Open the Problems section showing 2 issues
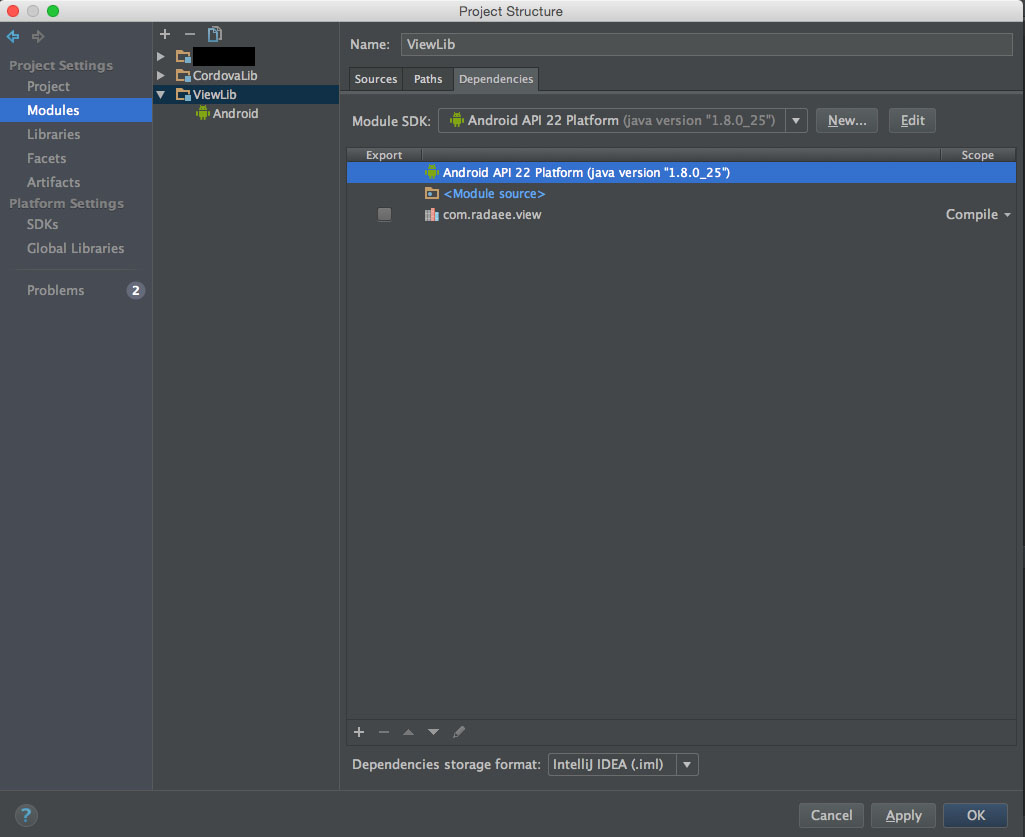This screenshot has height=837, width=1025. click(x=55, y=290)
